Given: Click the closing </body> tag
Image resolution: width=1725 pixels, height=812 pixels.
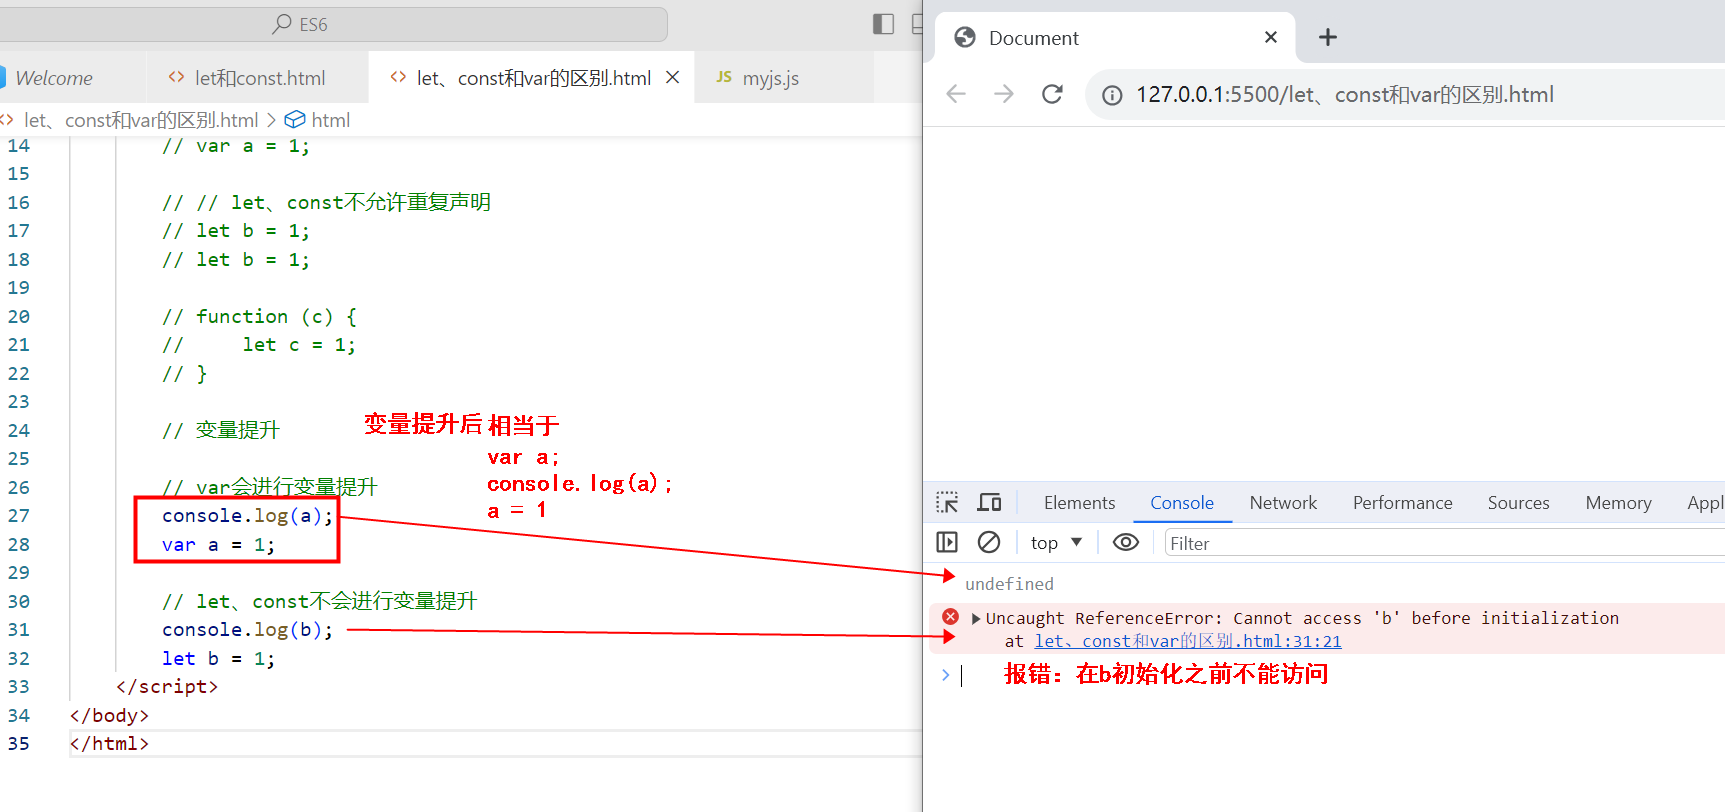Looking at the screenshot, I should (x=109, y=716).
